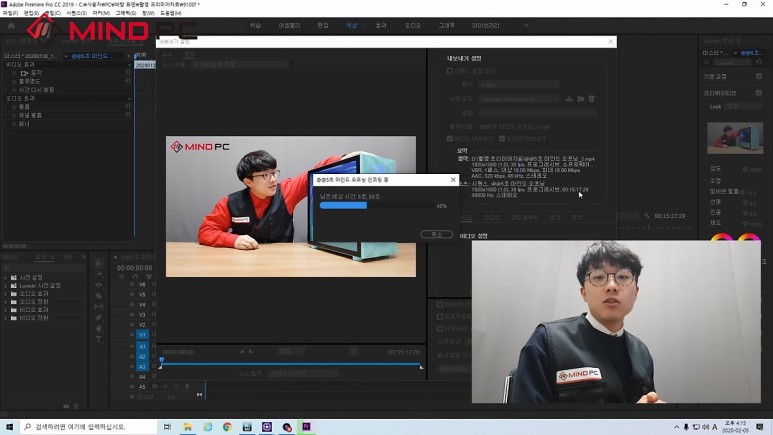Viewport: 773px width, 435px height.
Task: Select the Hand tool
Action: pyautogui.click(x=99, y=328)
